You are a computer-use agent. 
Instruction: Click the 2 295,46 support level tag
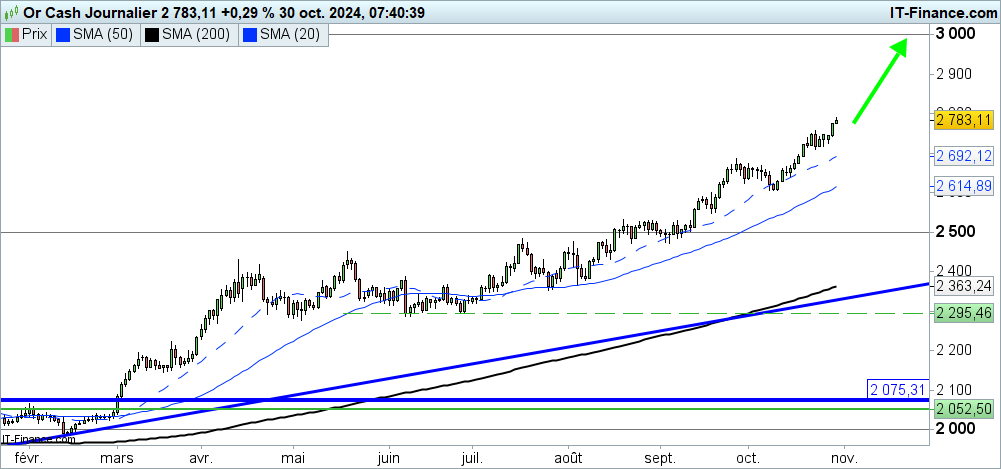pyautogui.click(x=963, y=313)
